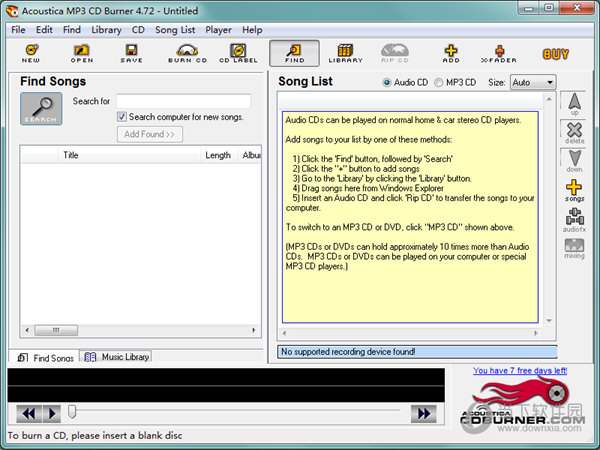Click the rewind player button
The height and width of the screenshot is (450, 600).
(29, 413)
